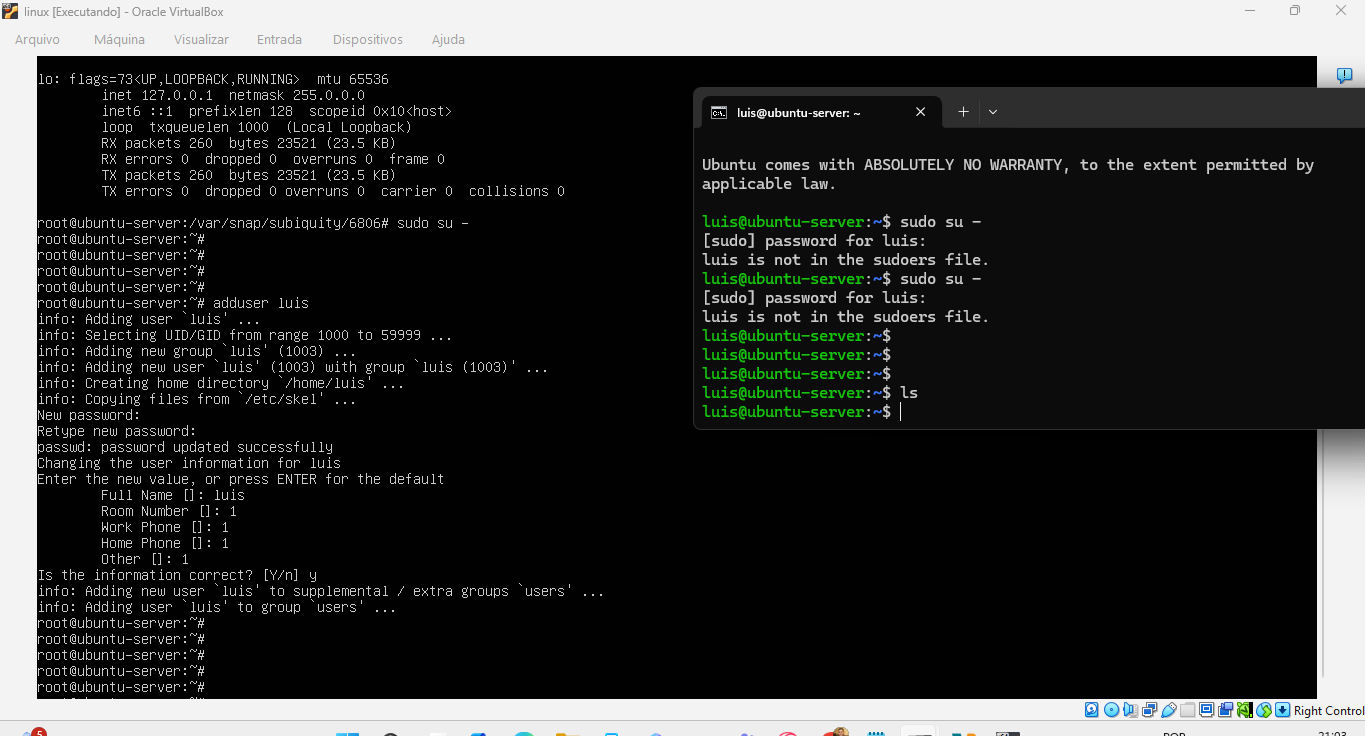The height and width of the screenshot is (736, 1365).
Task: Click 'Adding user luis to group users' line
Action: click(x=217, y=607)
